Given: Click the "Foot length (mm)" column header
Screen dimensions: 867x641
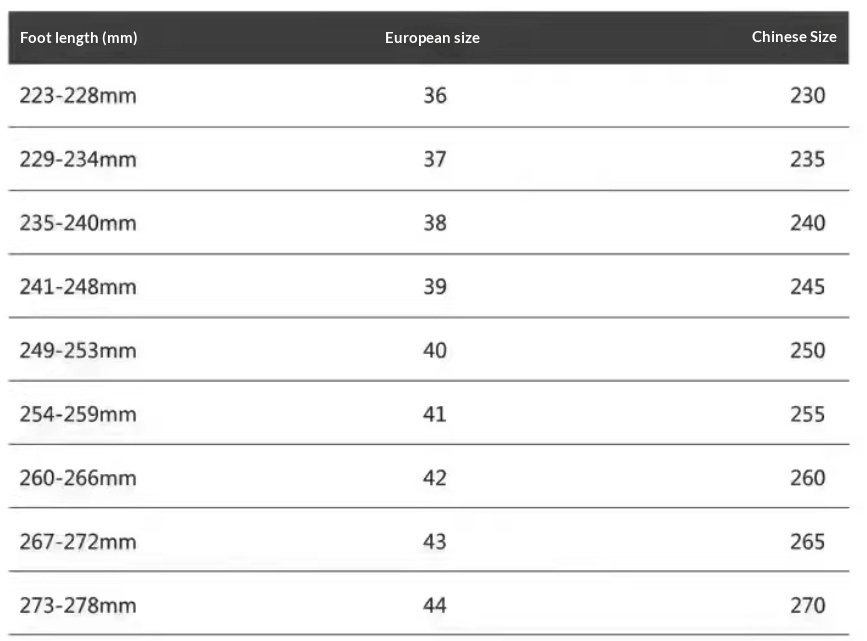Looking at the screenshot, I should (x=79, y=38).
